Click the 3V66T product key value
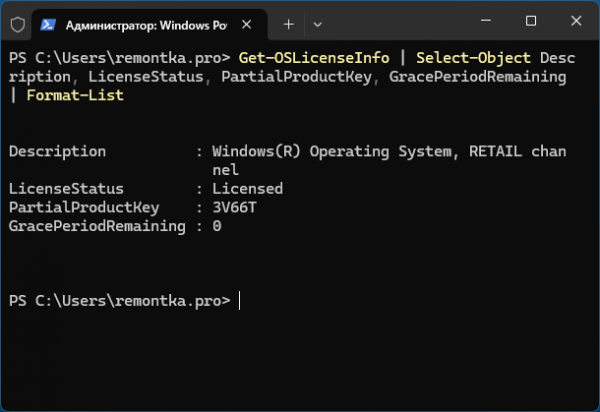The image size is (600, 412). click(x=234, y=207)
